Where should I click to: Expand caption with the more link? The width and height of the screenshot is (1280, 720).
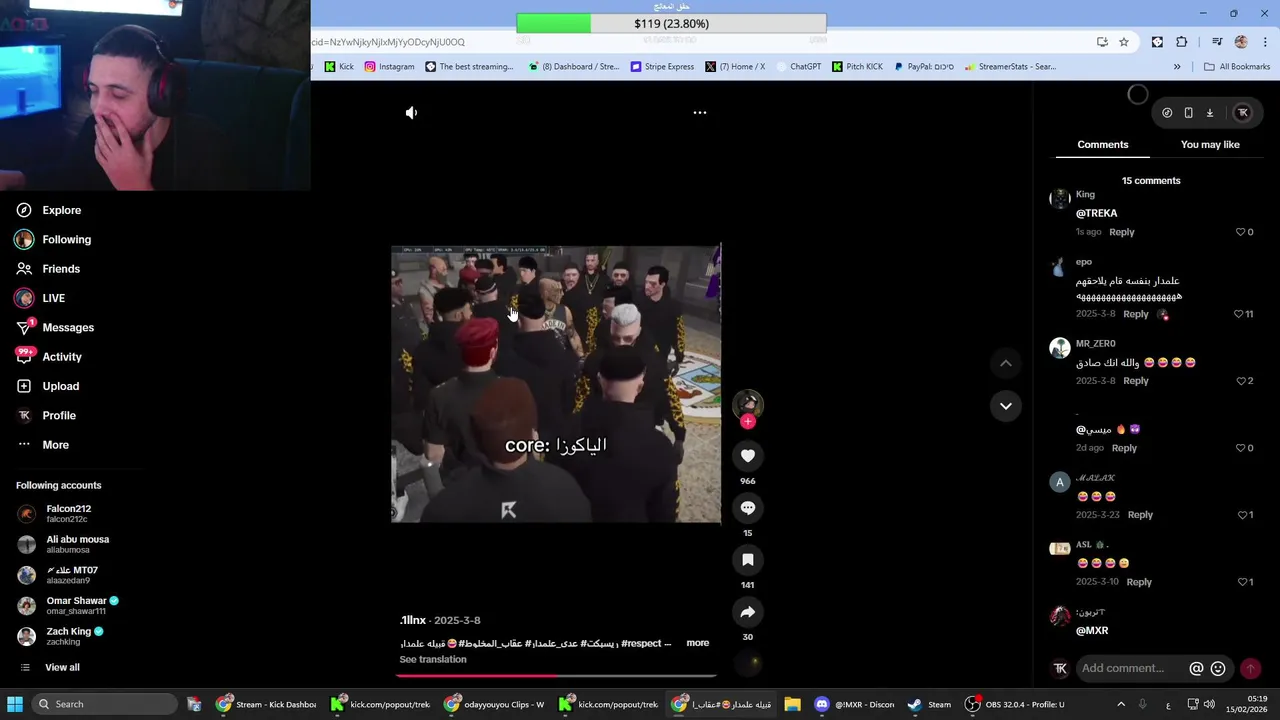698,643
